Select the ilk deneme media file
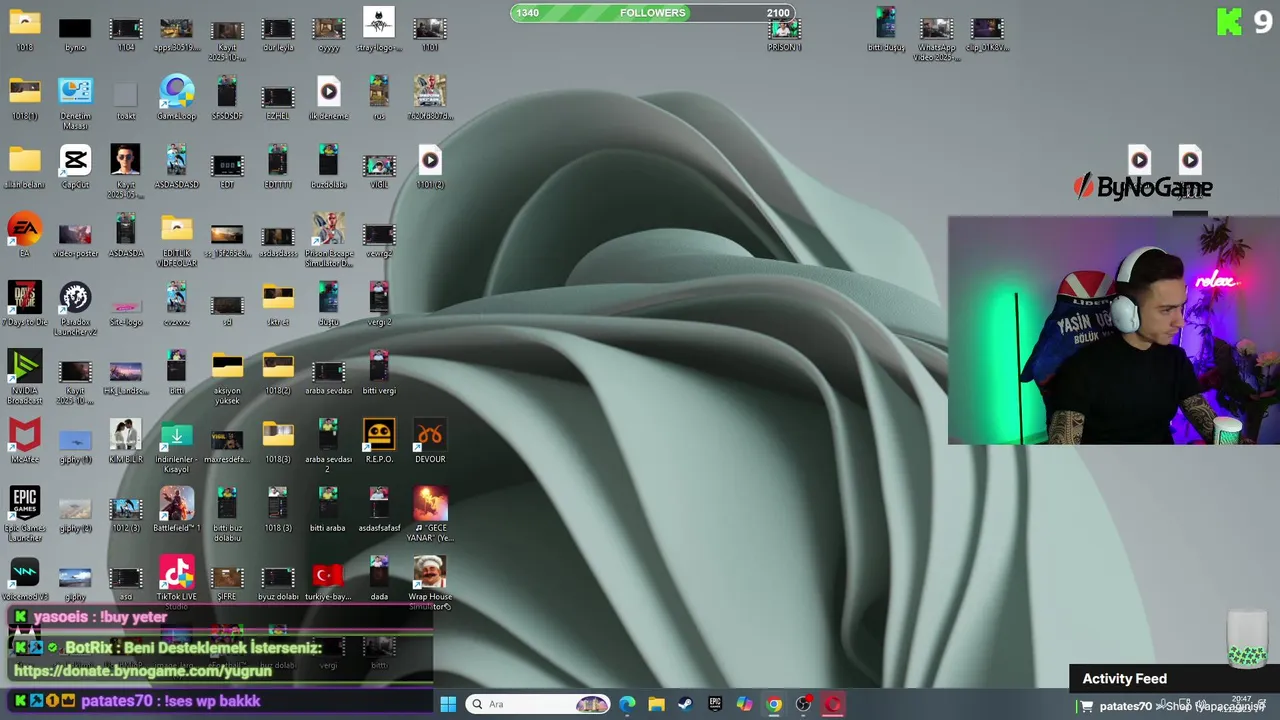 tap(328, 98)
